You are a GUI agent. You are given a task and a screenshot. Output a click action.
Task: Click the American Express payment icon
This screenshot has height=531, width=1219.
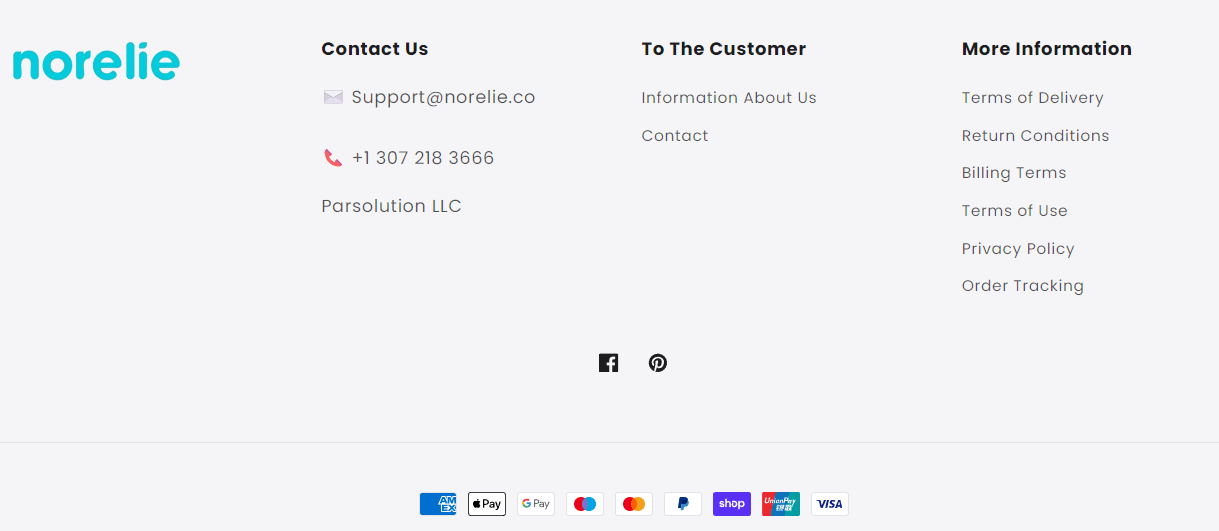pos(438,504)
